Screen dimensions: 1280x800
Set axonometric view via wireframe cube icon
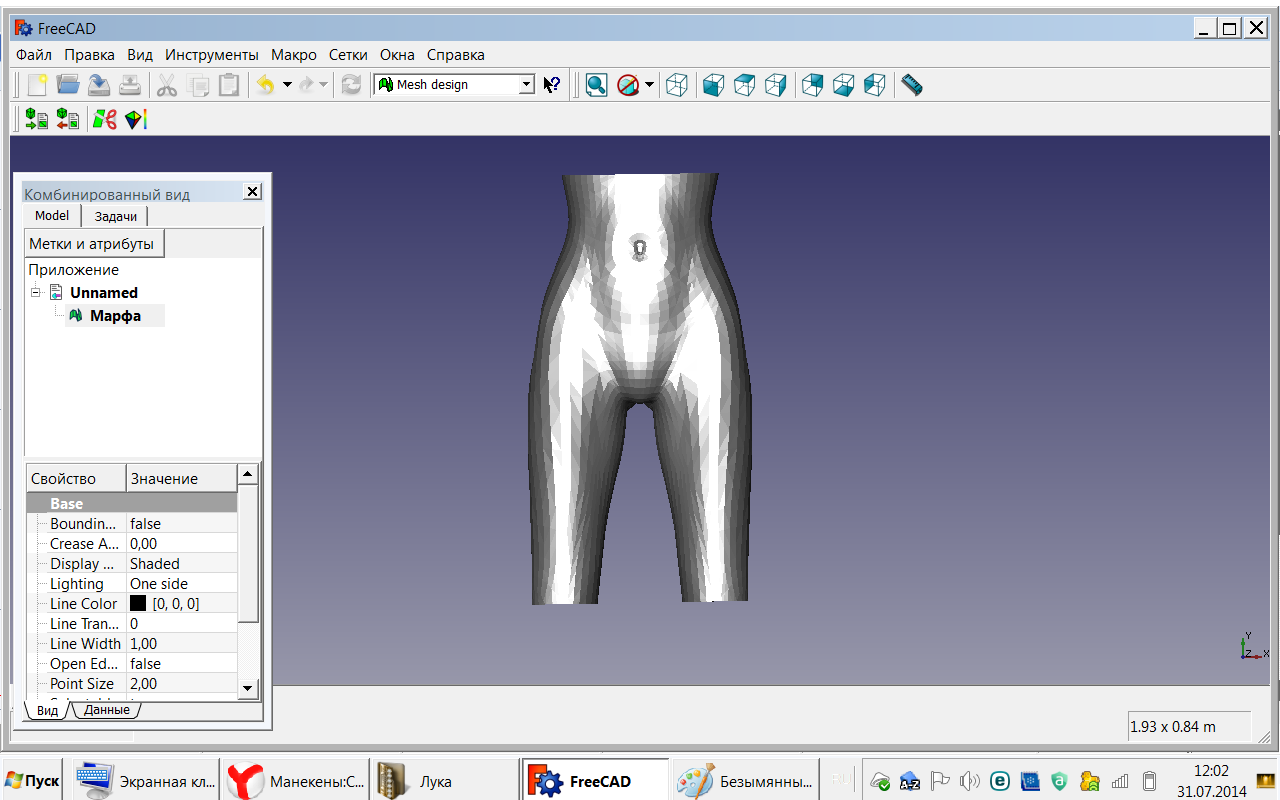[x=677, y=85]
